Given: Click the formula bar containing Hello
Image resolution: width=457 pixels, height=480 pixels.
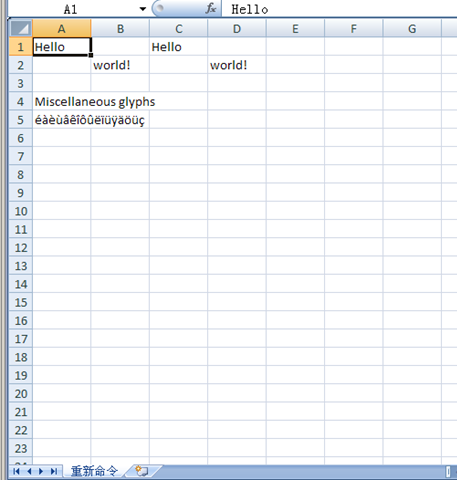Looking at the screenshot, I should pos(339,9).
